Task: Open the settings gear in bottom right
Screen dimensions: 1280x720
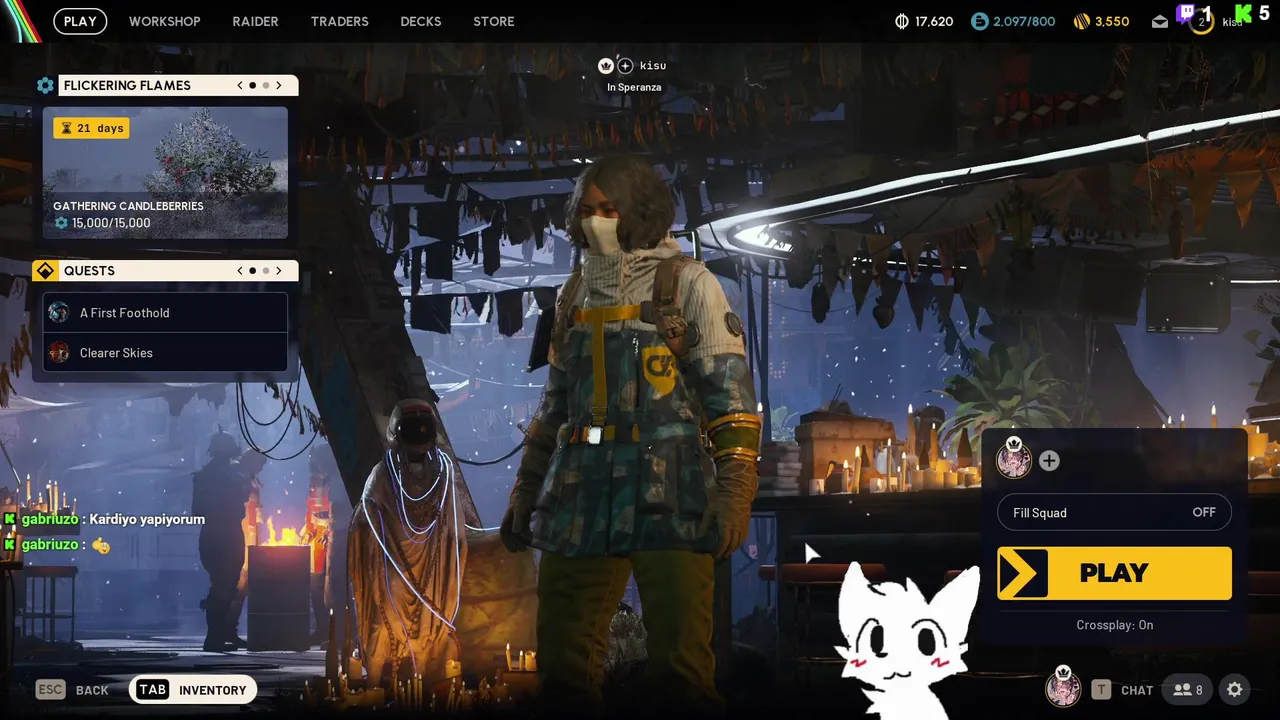Action: tap(1235, 690)
